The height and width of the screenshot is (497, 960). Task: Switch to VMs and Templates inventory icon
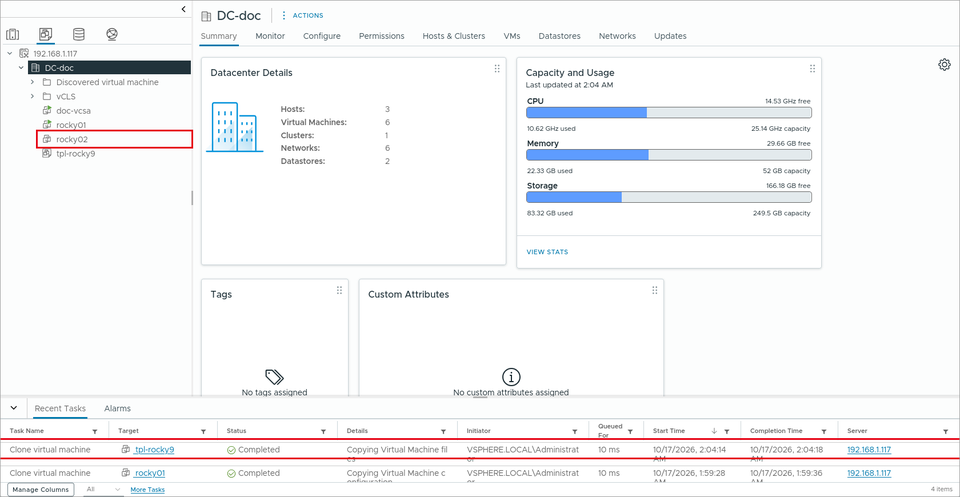46,34
